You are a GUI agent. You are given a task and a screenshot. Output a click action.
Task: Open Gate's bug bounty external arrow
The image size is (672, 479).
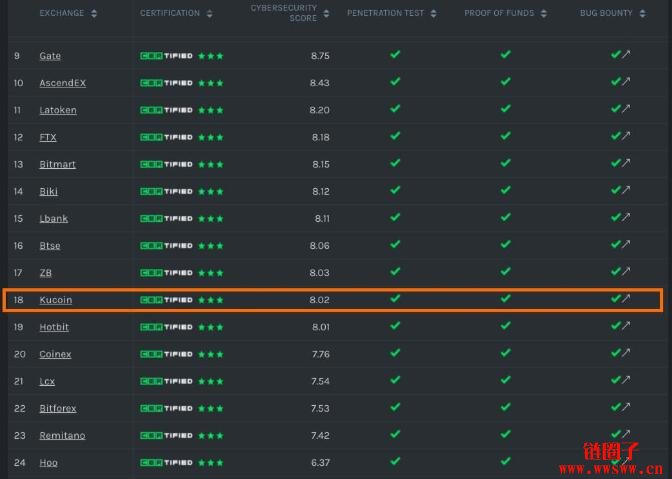click(x=626, y=54)
